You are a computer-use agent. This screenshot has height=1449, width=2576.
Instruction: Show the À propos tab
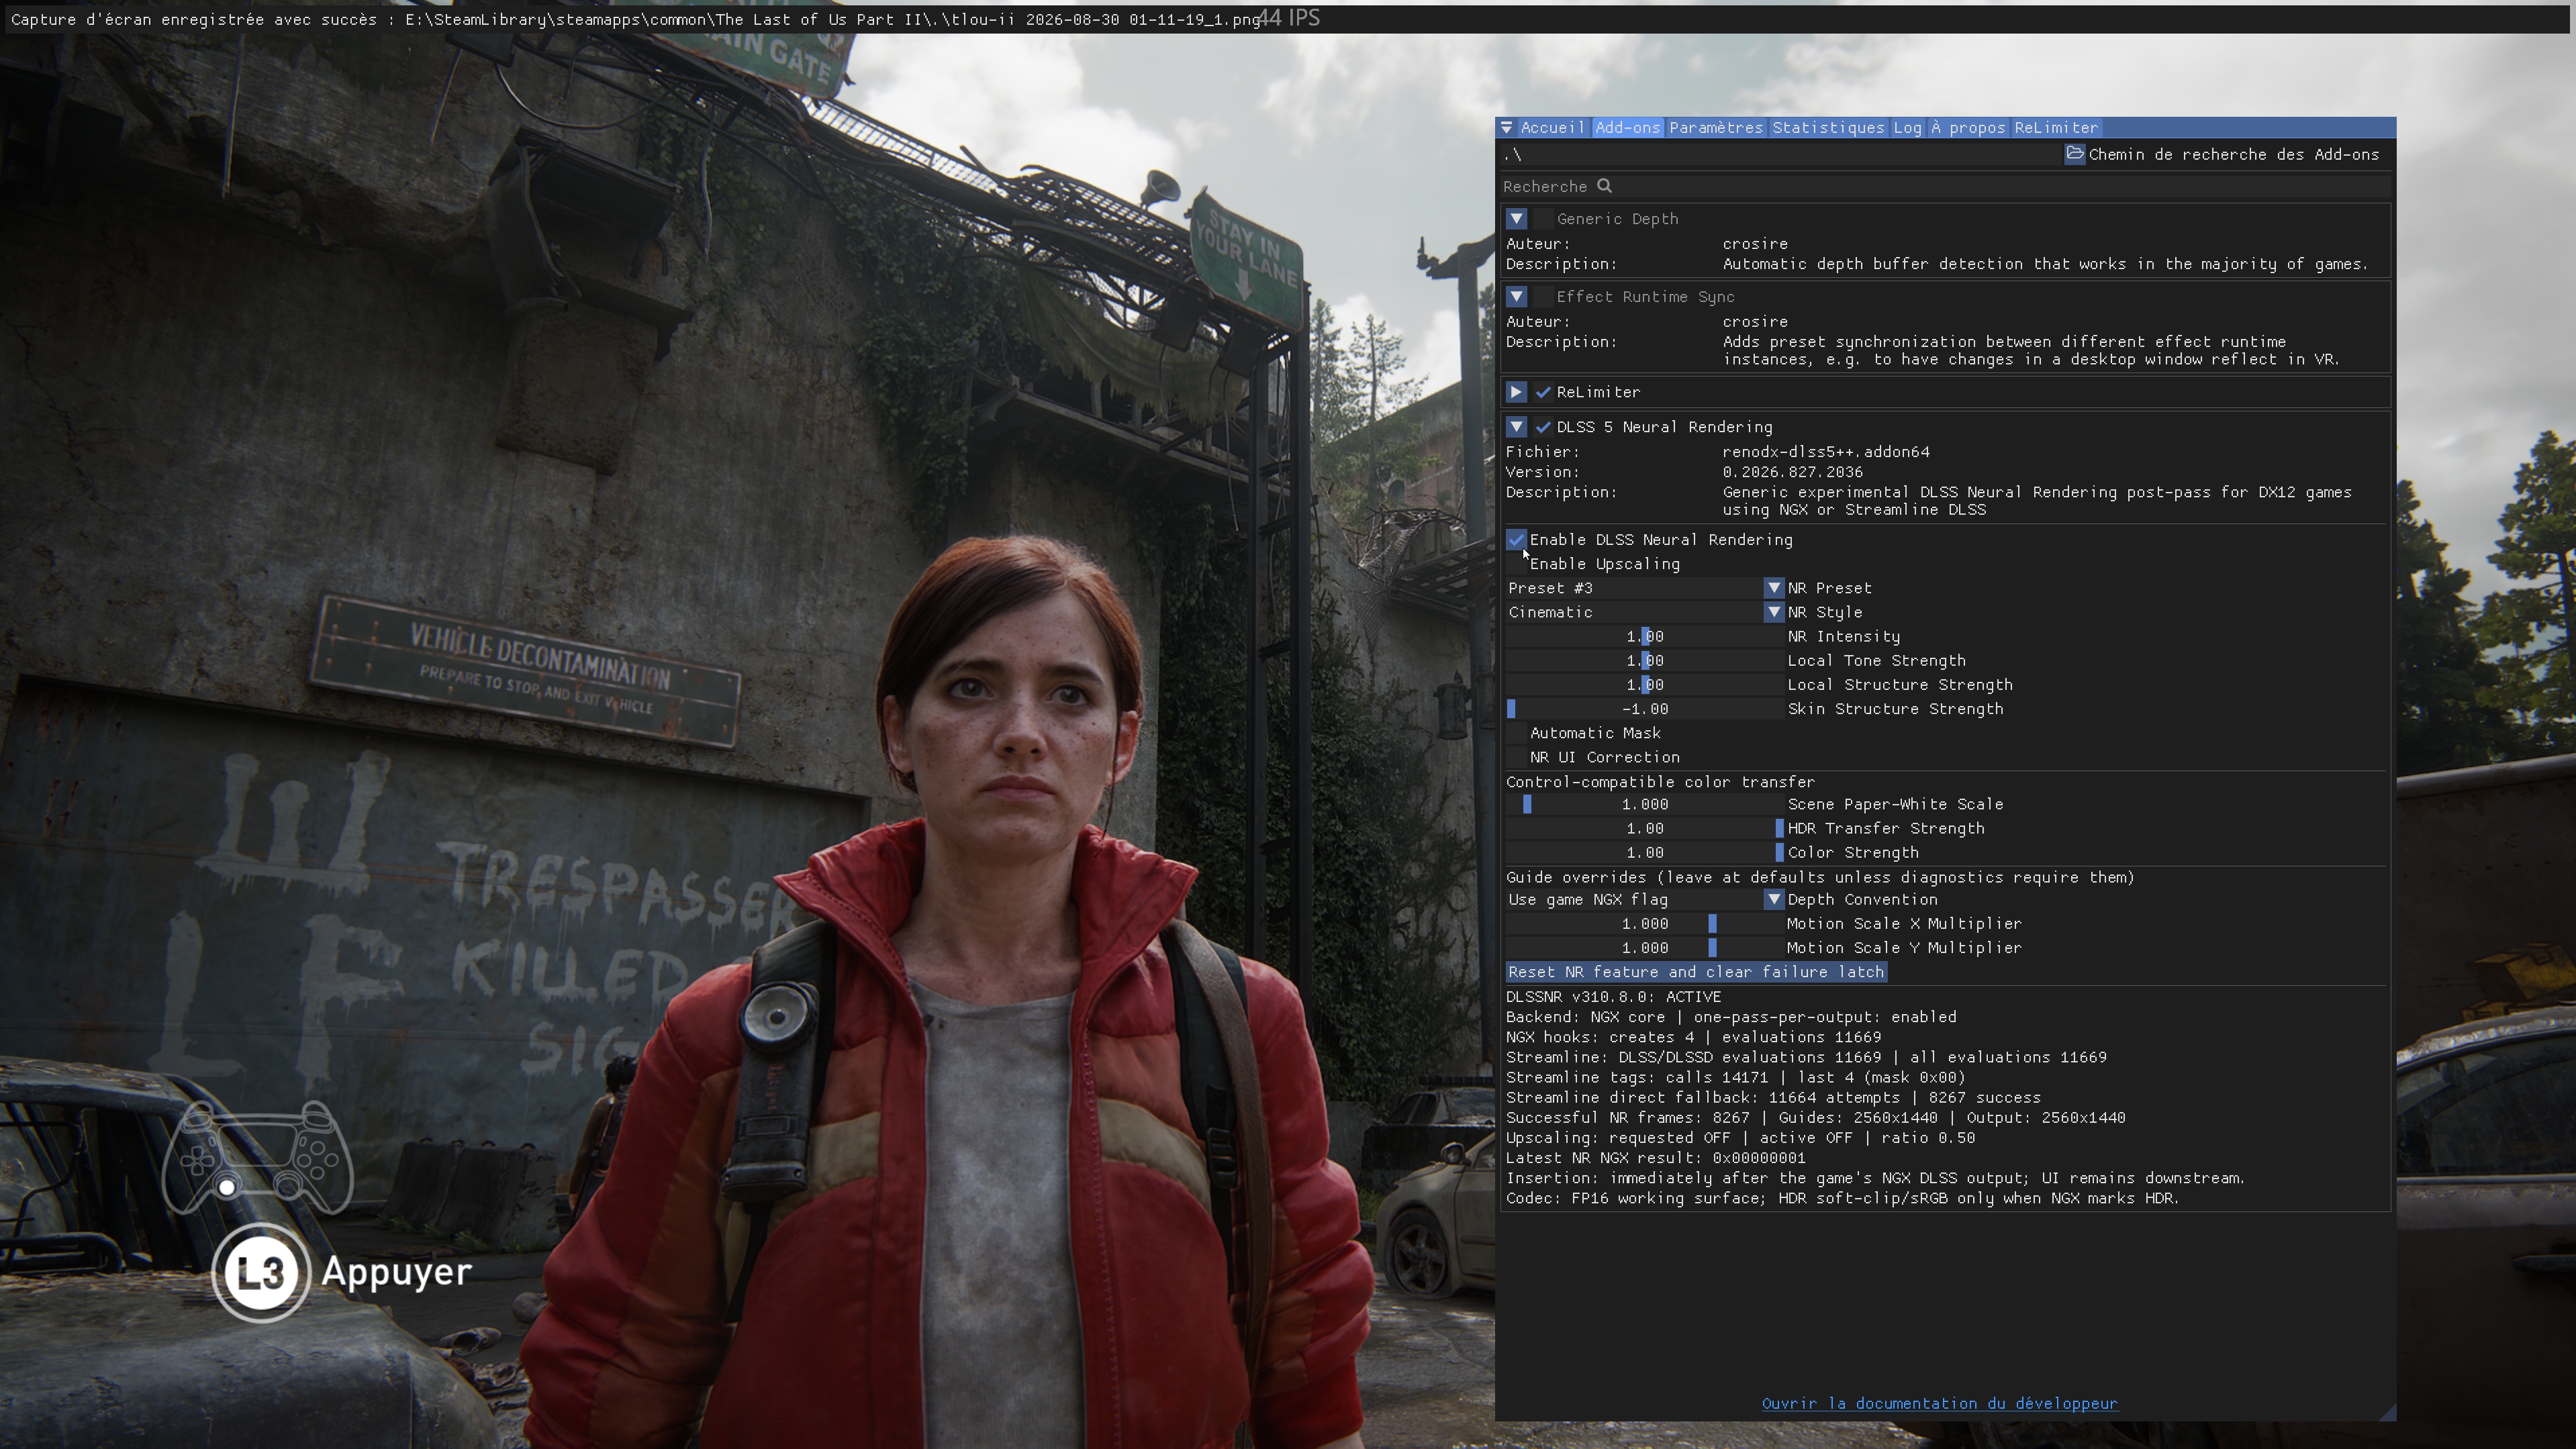click(x=1968, y=128)
